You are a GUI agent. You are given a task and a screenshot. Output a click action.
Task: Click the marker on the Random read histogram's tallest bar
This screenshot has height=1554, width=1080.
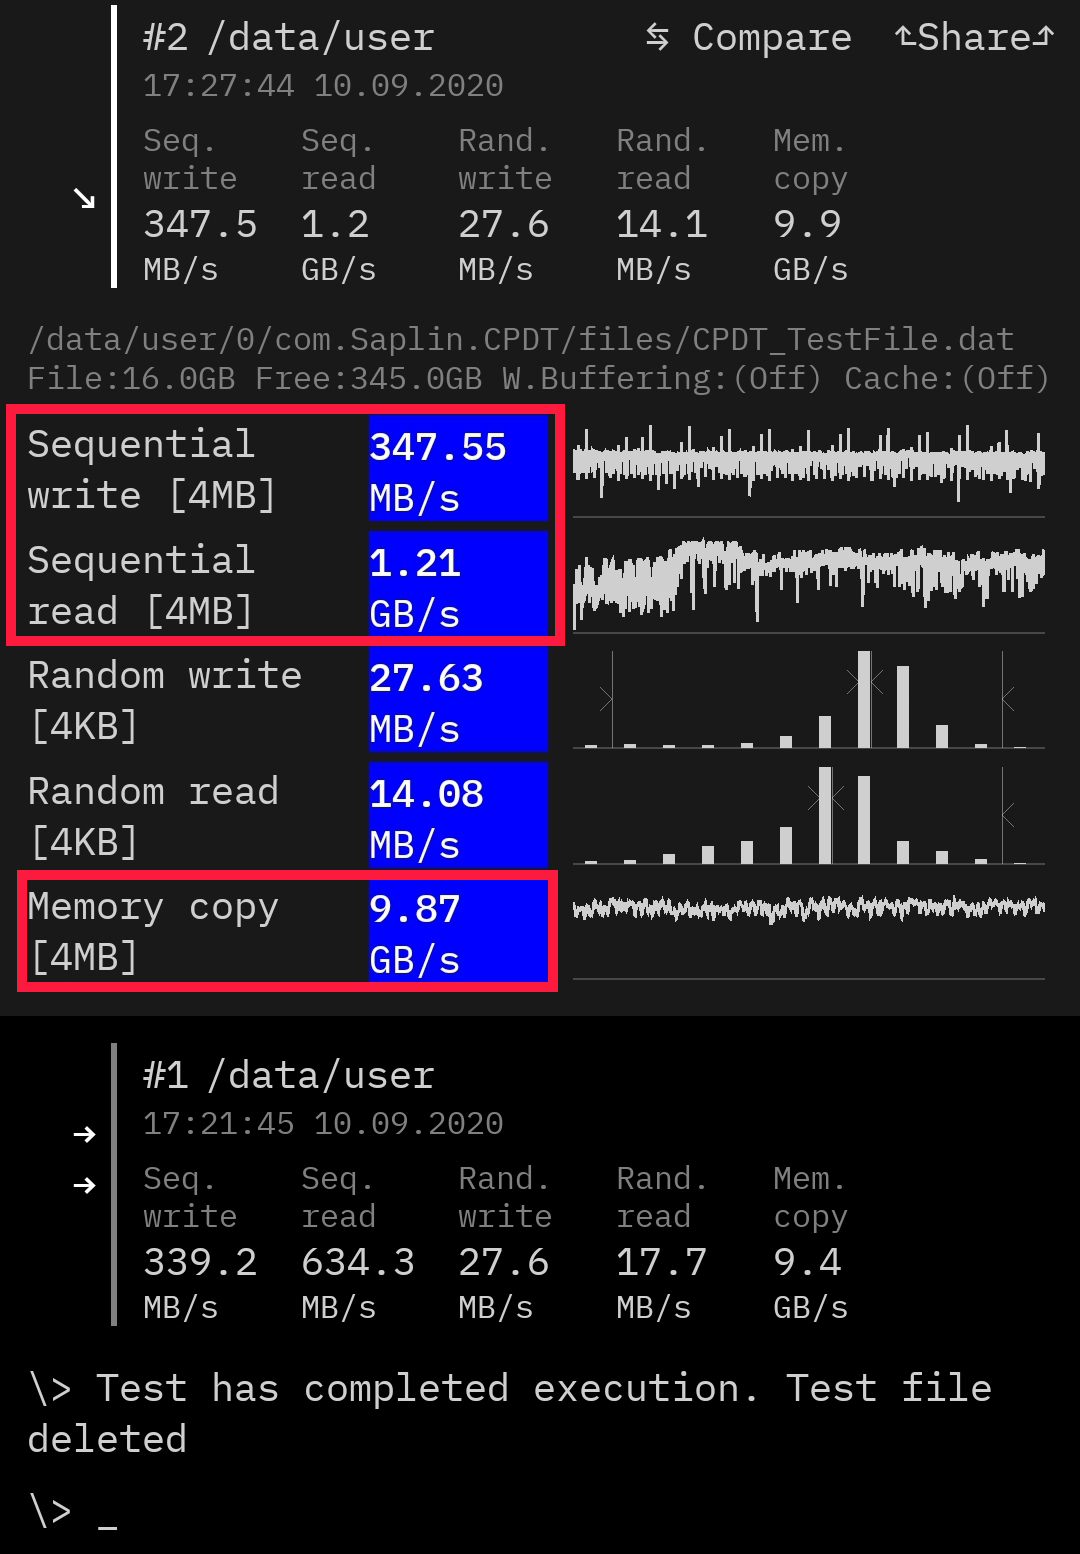[x=826, y=798]
